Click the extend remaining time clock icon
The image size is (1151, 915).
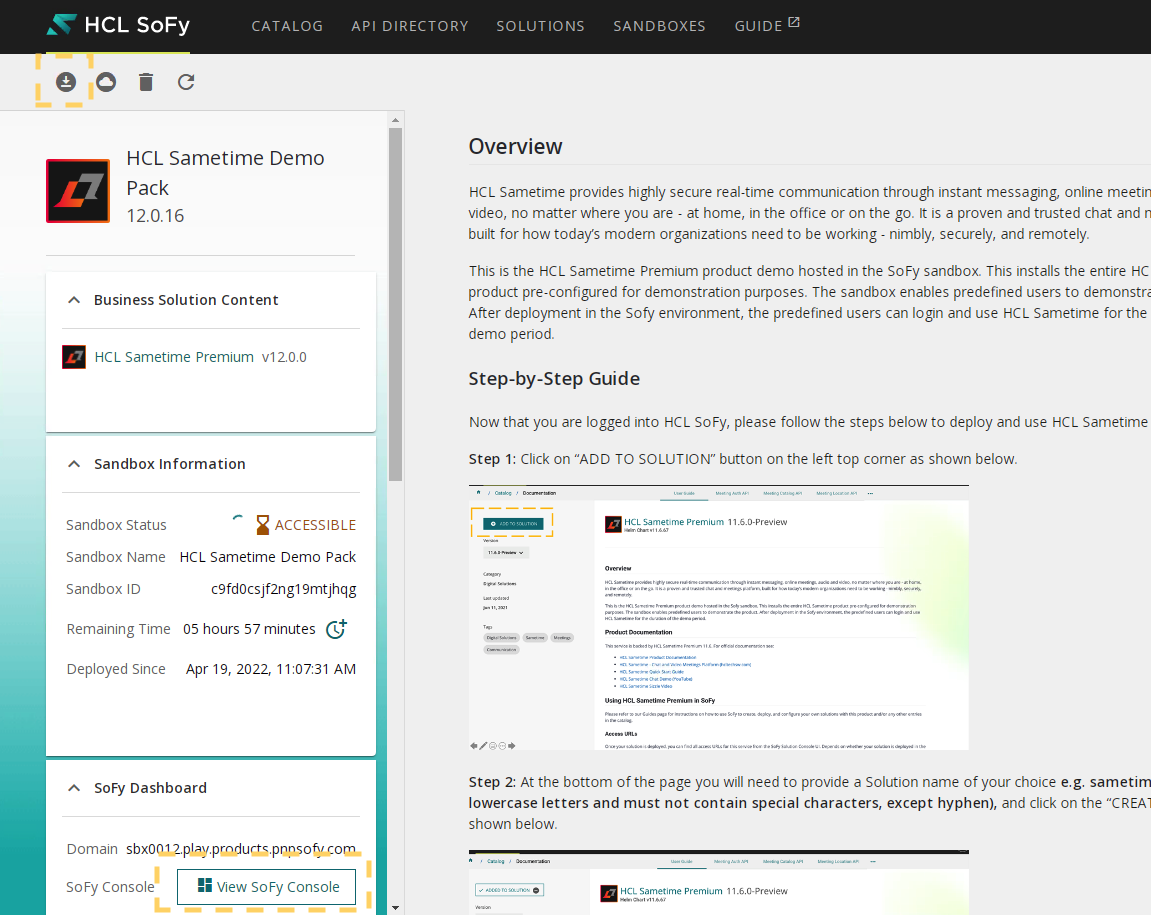(336, 629)
